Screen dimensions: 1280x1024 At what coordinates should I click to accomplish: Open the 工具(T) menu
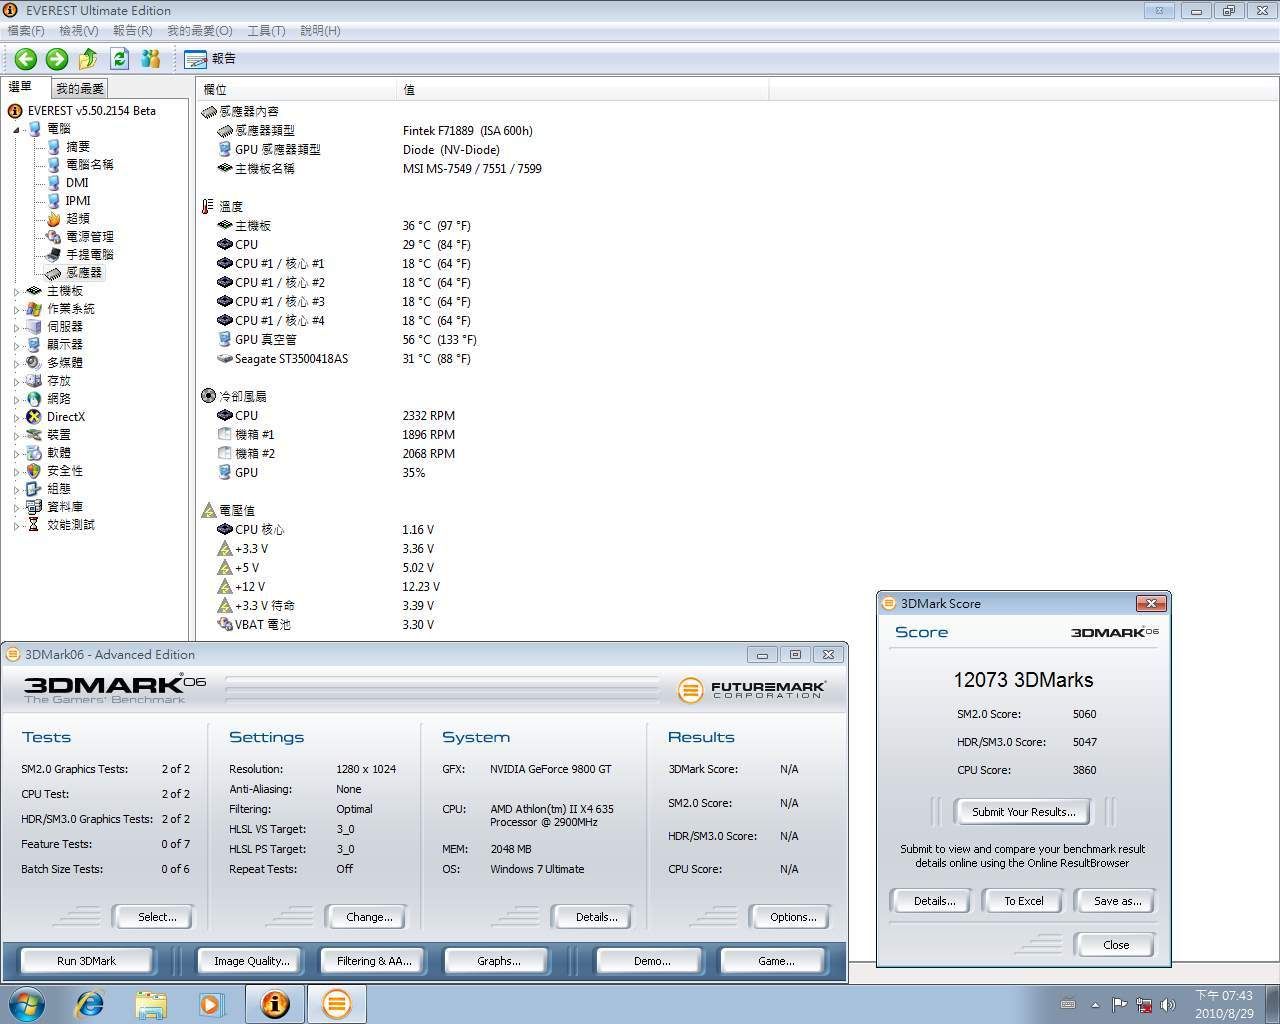(x=266, y=31)
